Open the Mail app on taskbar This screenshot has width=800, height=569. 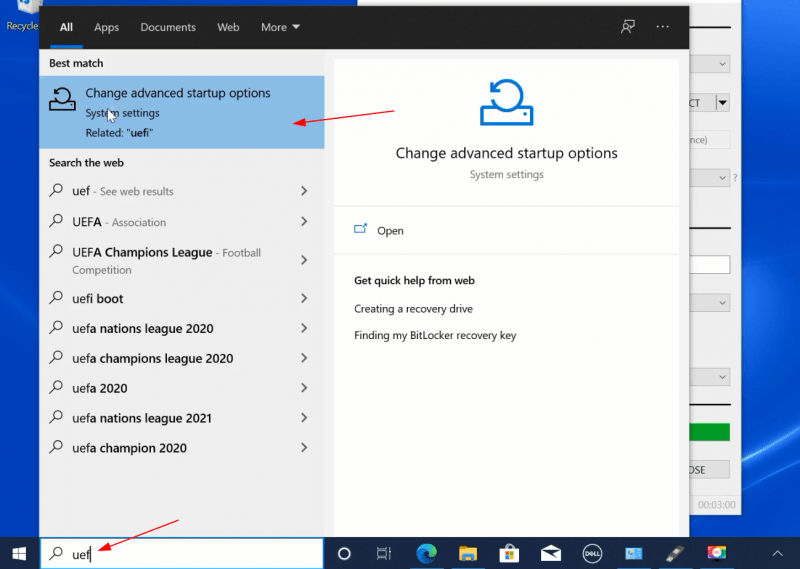550,553
